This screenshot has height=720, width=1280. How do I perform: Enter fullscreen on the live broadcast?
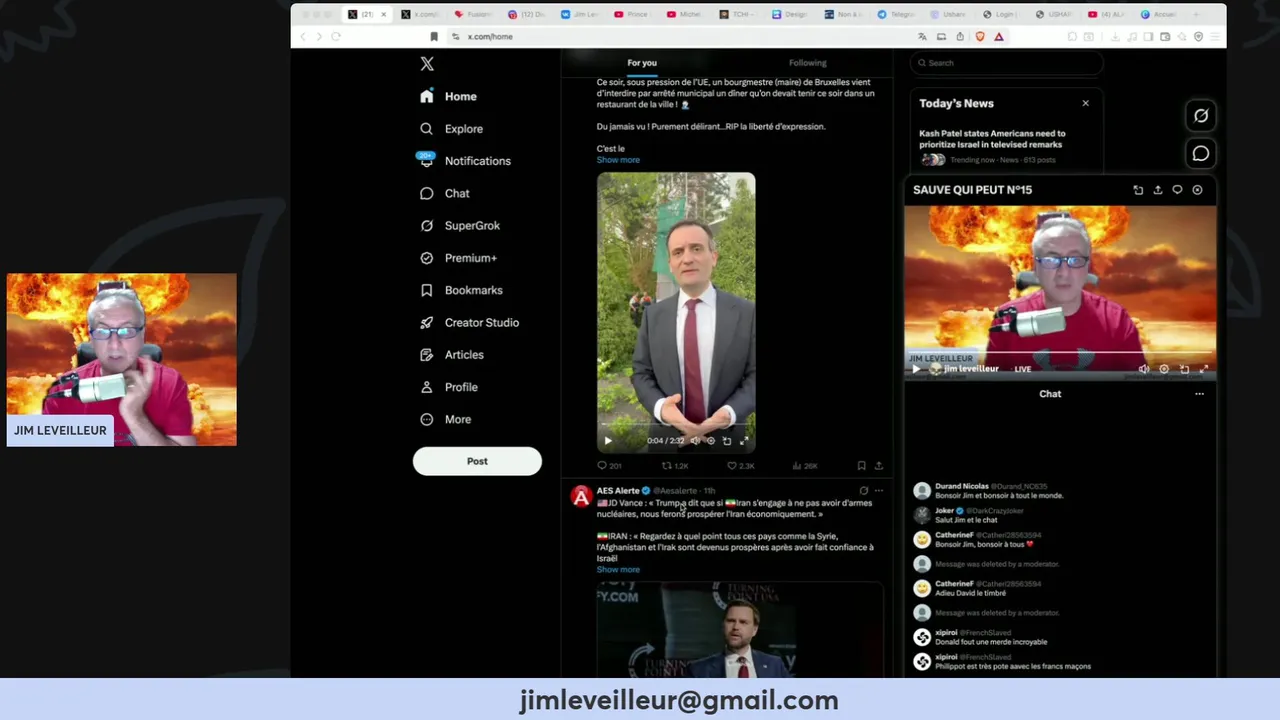tap(1204, 369)
